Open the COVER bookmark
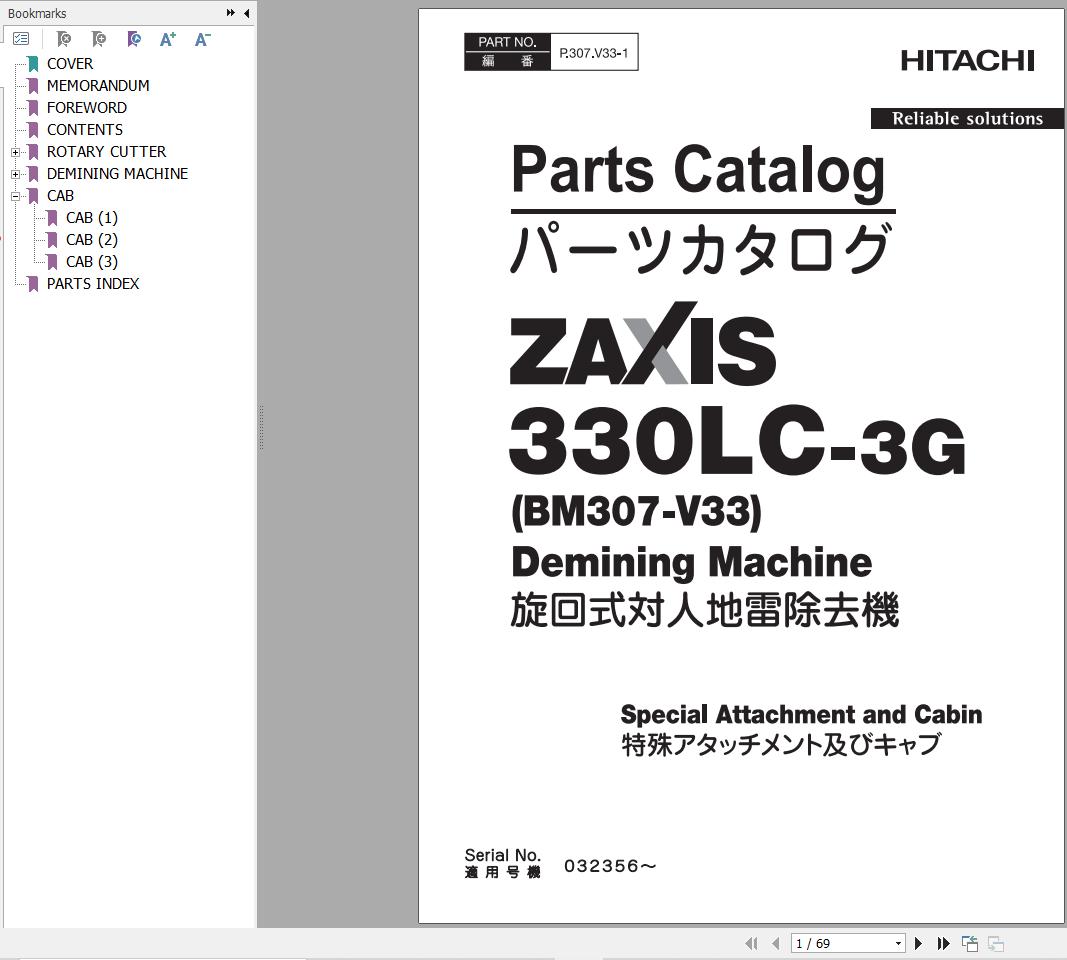The height and width of the screenshot is (960, 1067). (69, 64)
